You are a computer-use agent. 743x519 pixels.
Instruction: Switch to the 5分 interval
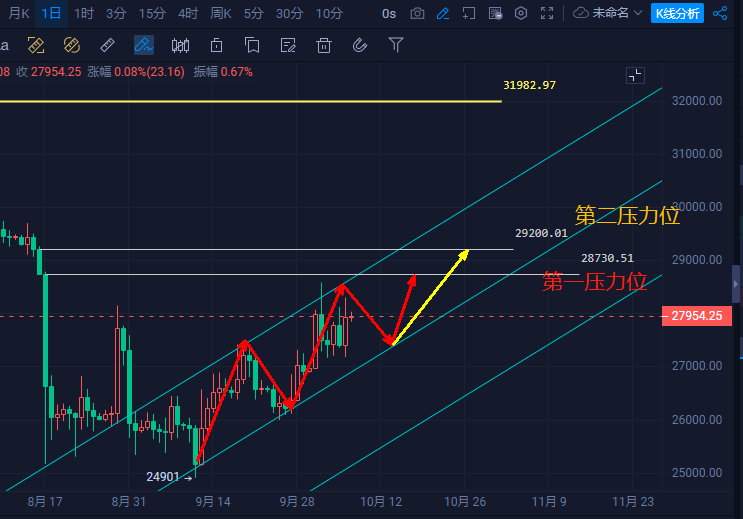(253, 13)
